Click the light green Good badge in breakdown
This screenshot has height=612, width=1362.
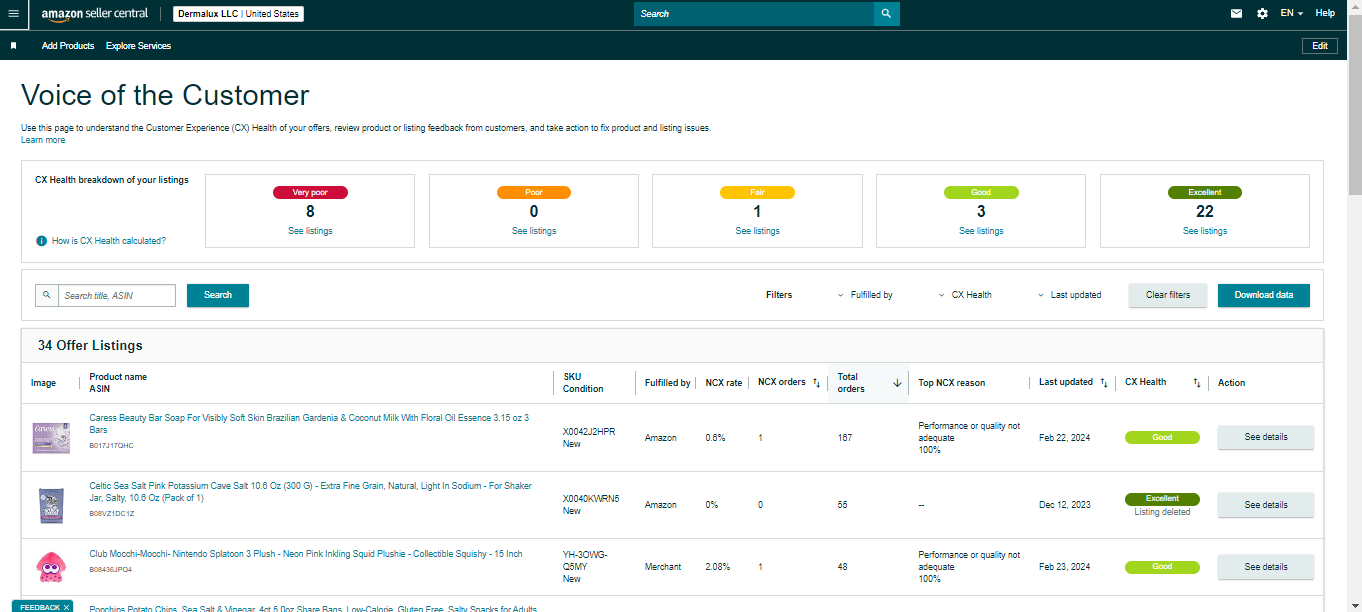pos(981,192)
